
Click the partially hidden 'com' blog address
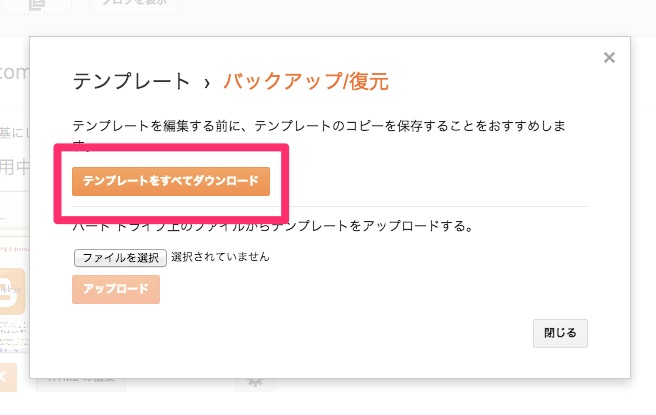15,72
